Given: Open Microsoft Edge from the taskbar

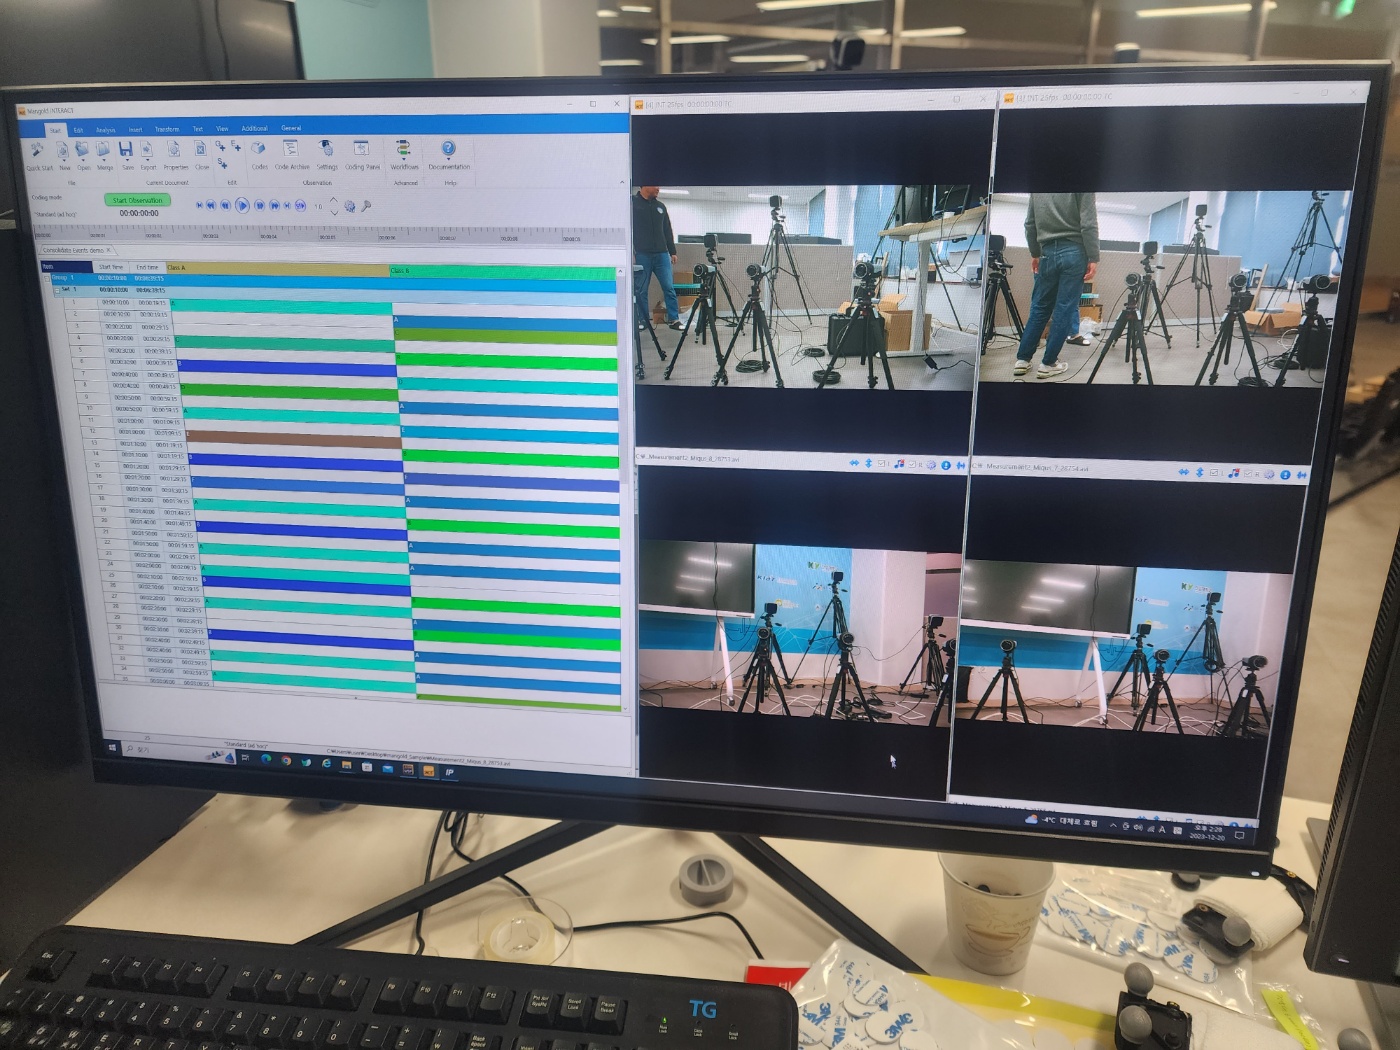Looking at the screenshot, I should [x=266, y=759].
